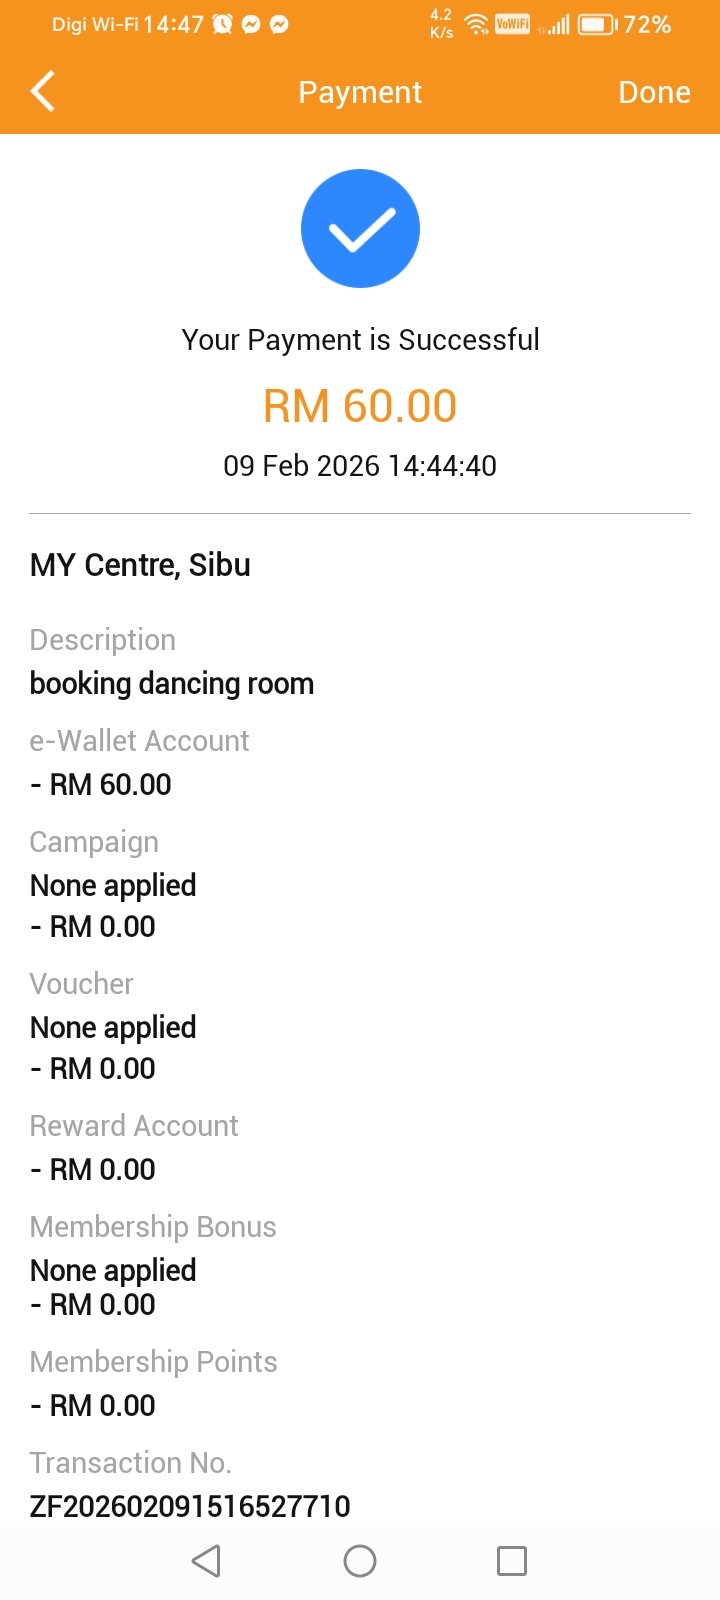Tap the Android home circle icon
This screenshot has width=720, height=1600.
[360, 1561]
